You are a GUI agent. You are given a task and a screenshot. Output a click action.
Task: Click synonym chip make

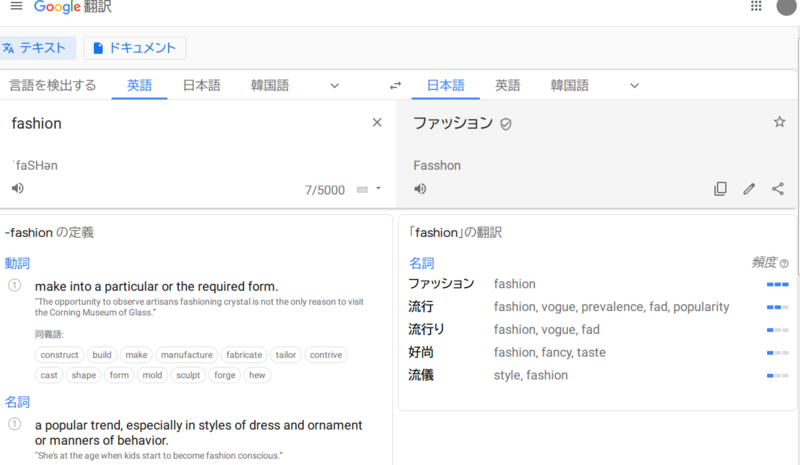point(136,355)
